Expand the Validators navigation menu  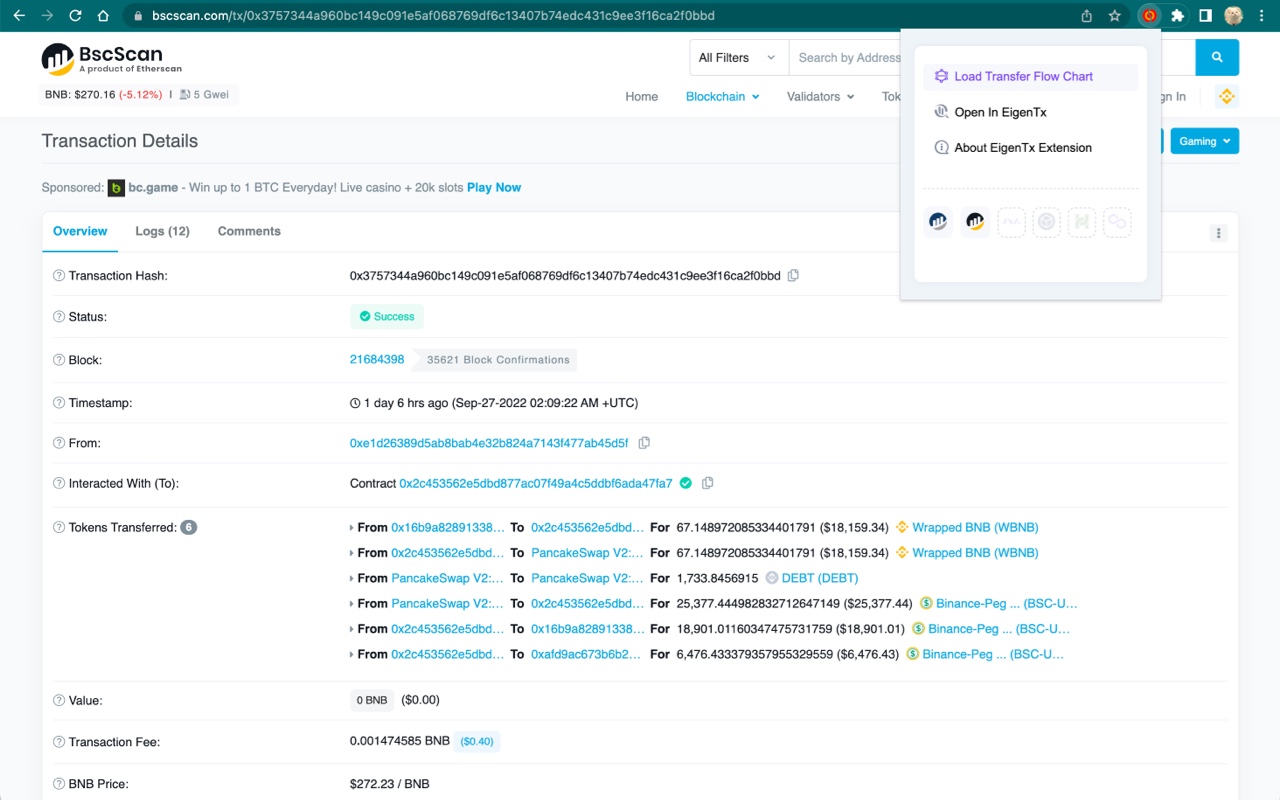[820, 97]
